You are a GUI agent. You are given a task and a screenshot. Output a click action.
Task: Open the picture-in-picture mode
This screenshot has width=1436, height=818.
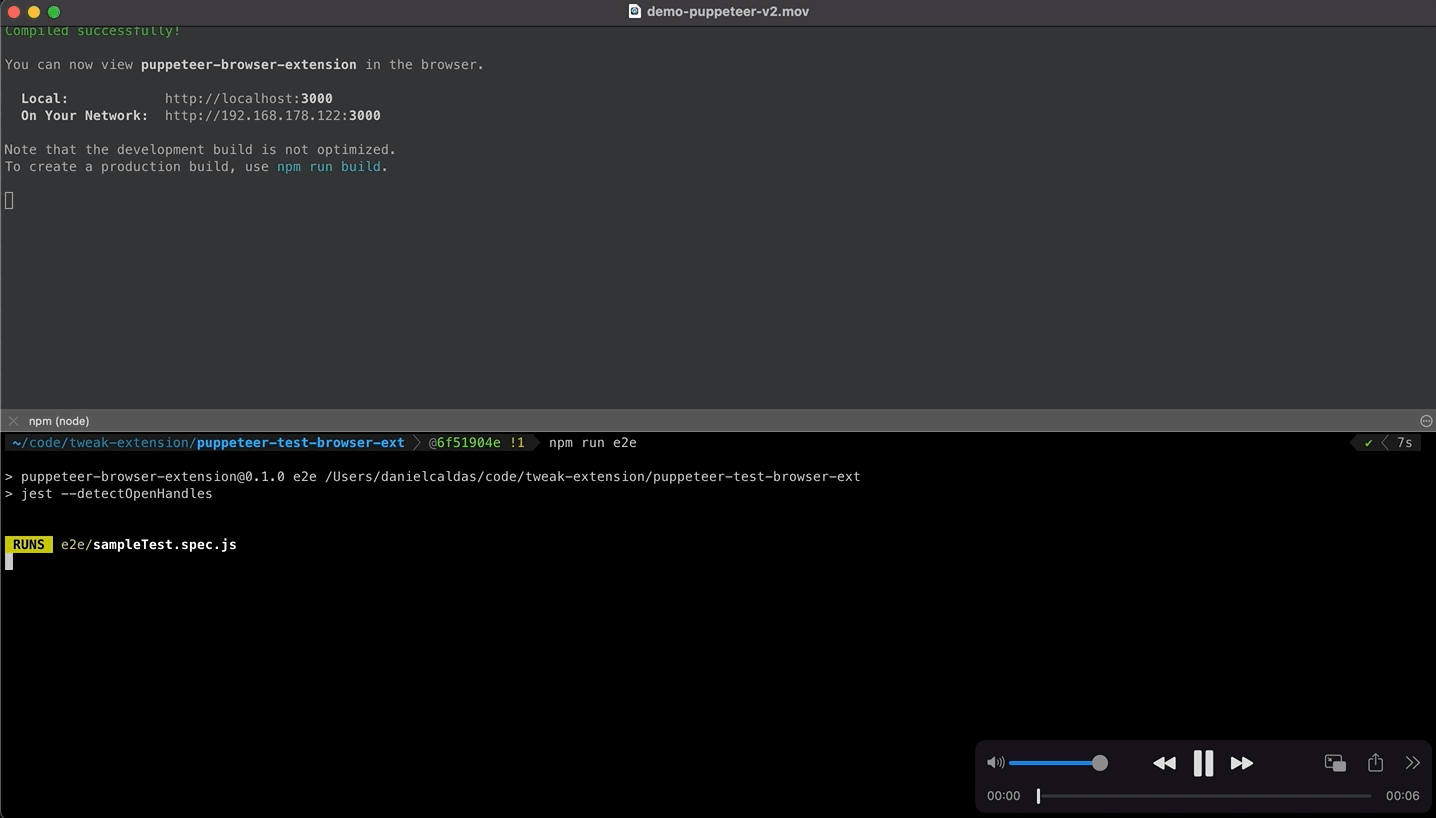[x=1335, y=763]
